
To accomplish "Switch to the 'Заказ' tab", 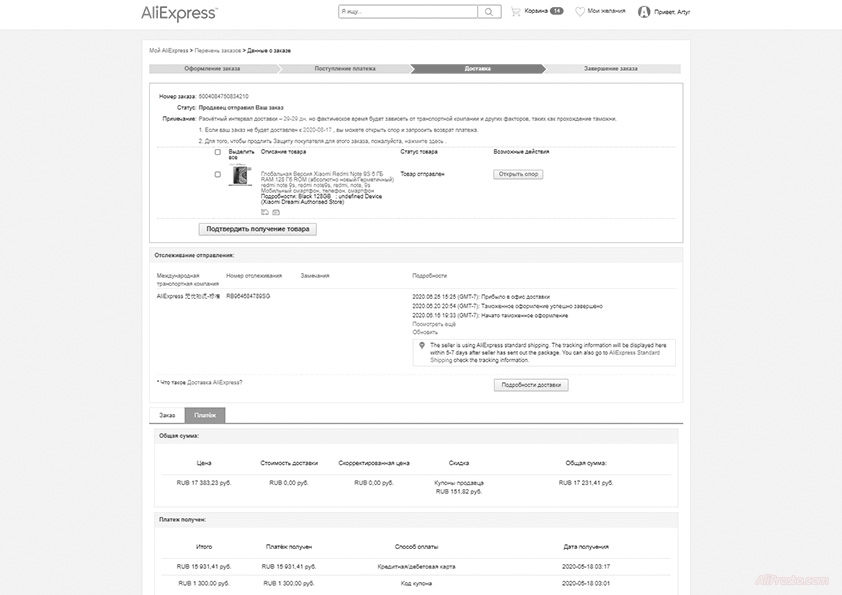I will (167, 414).
